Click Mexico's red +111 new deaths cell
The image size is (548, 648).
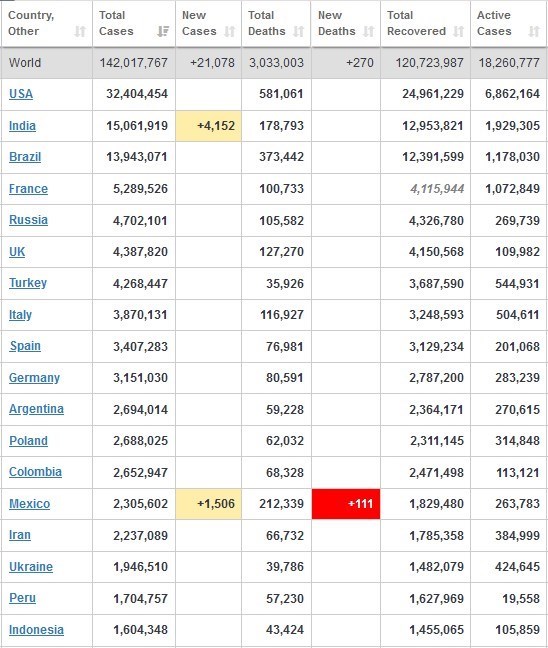click(x=346, y=504)
